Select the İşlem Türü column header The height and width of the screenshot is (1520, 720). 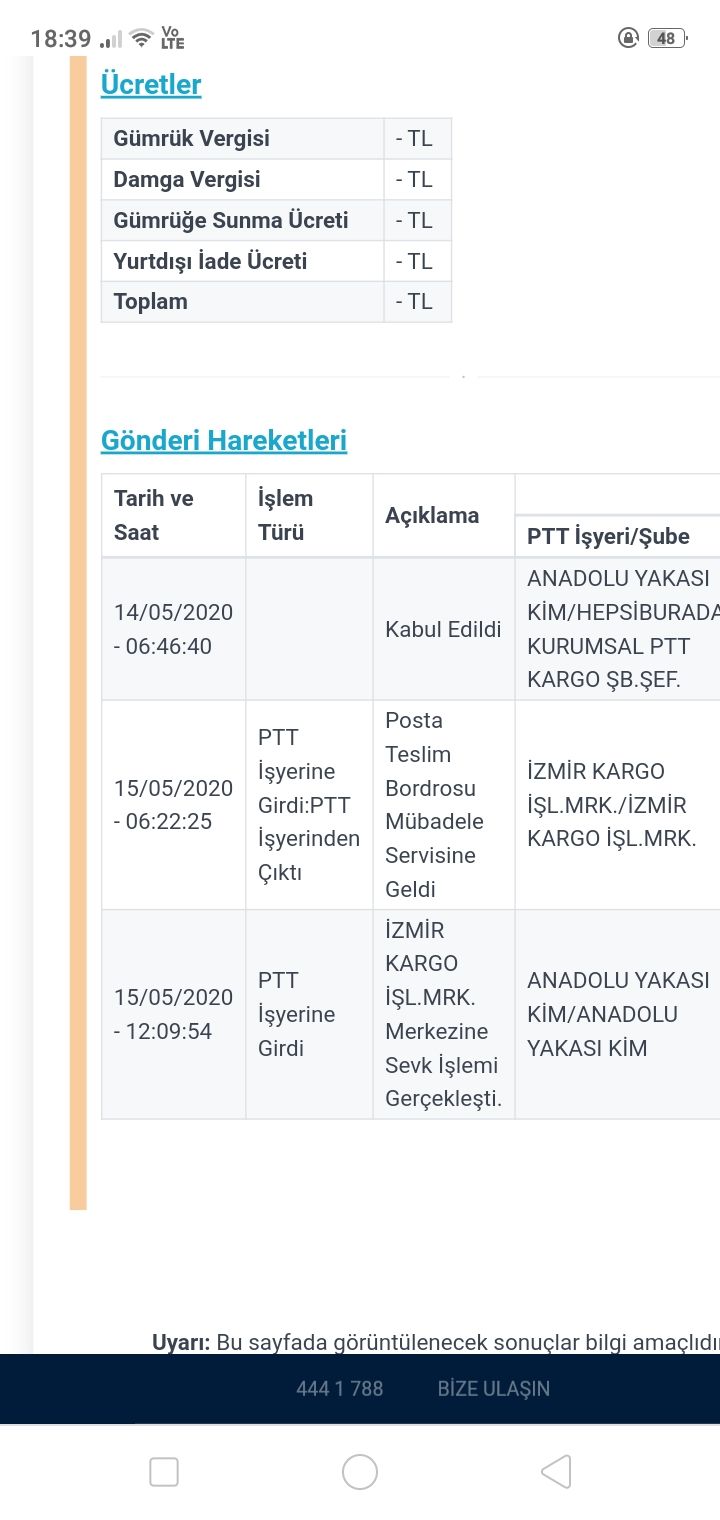[286, 515]
